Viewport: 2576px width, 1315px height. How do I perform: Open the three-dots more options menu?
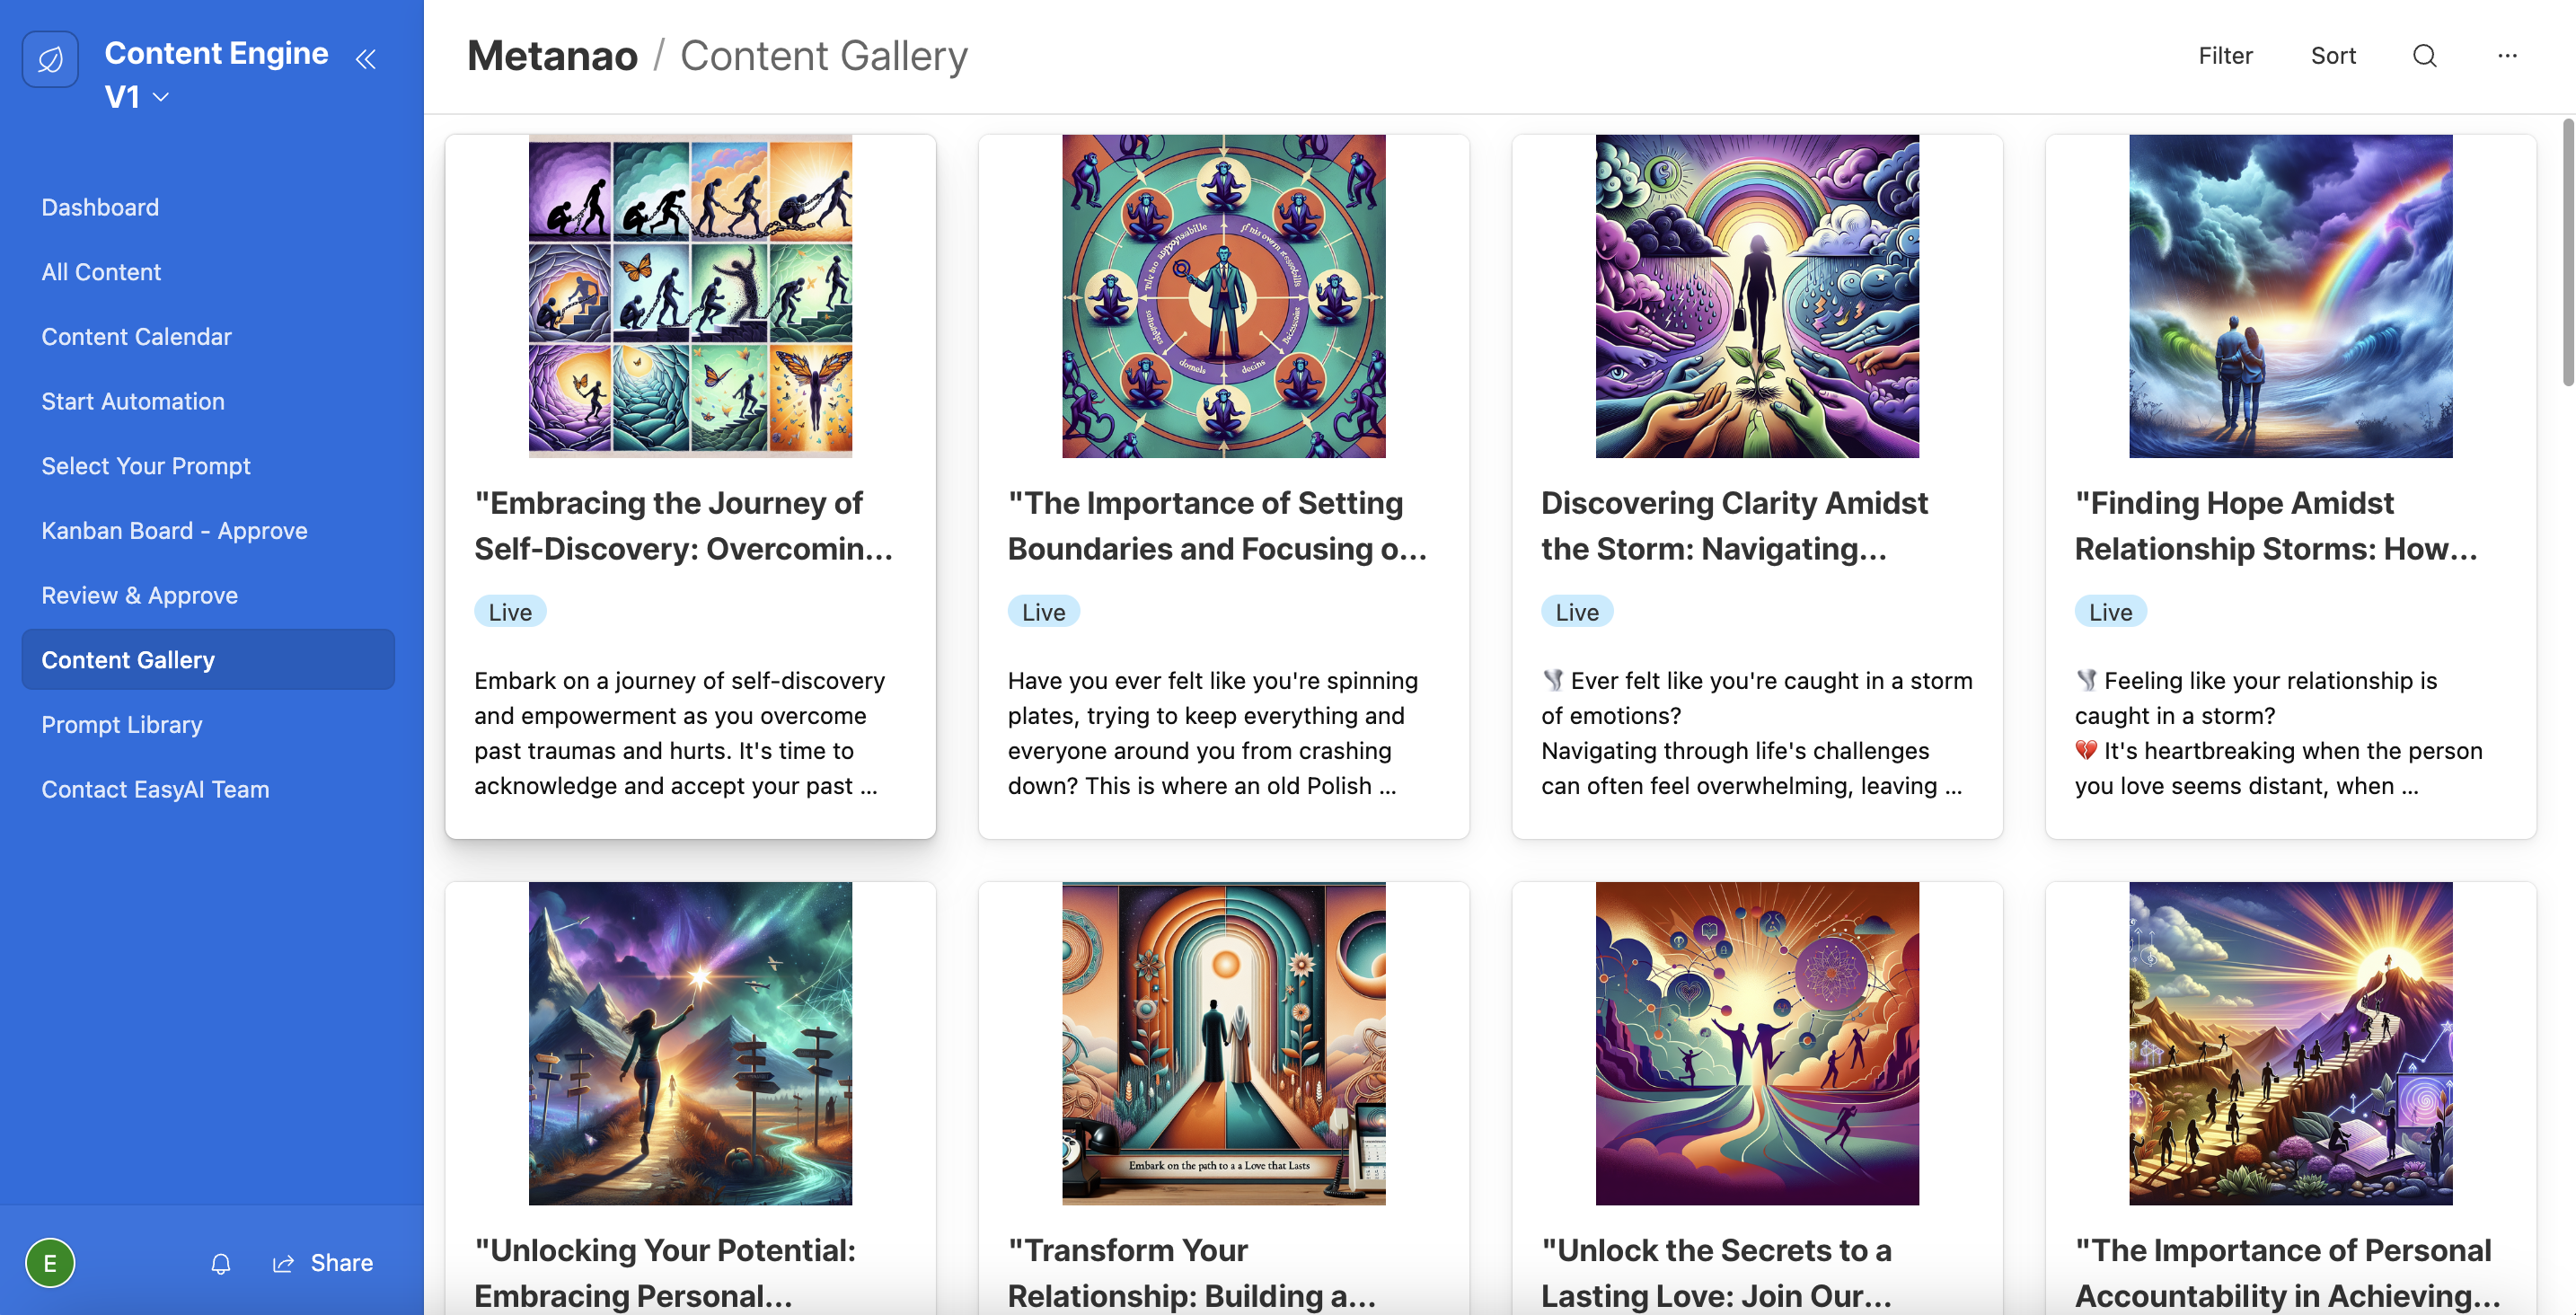coord(2507,56)
